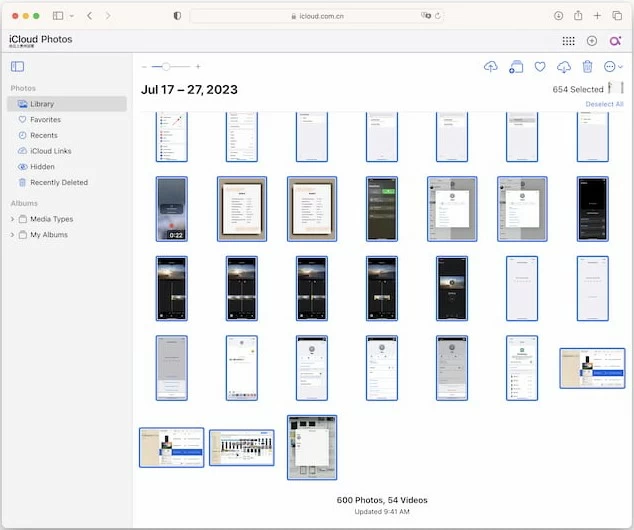Click the Deselect All link
The image size is (634, 530).
click(604, 104)
